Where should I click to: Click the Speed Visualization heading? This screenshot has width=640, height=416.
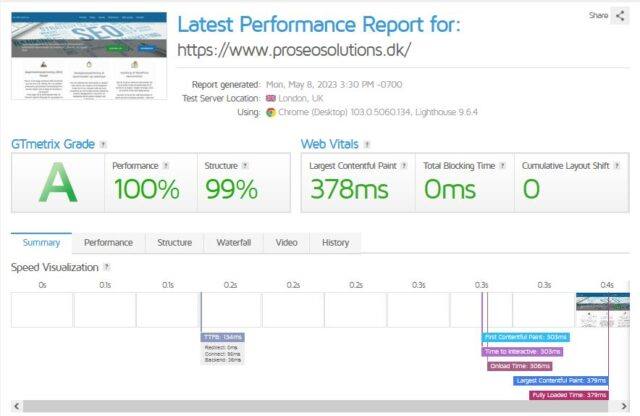coord(55,267)
